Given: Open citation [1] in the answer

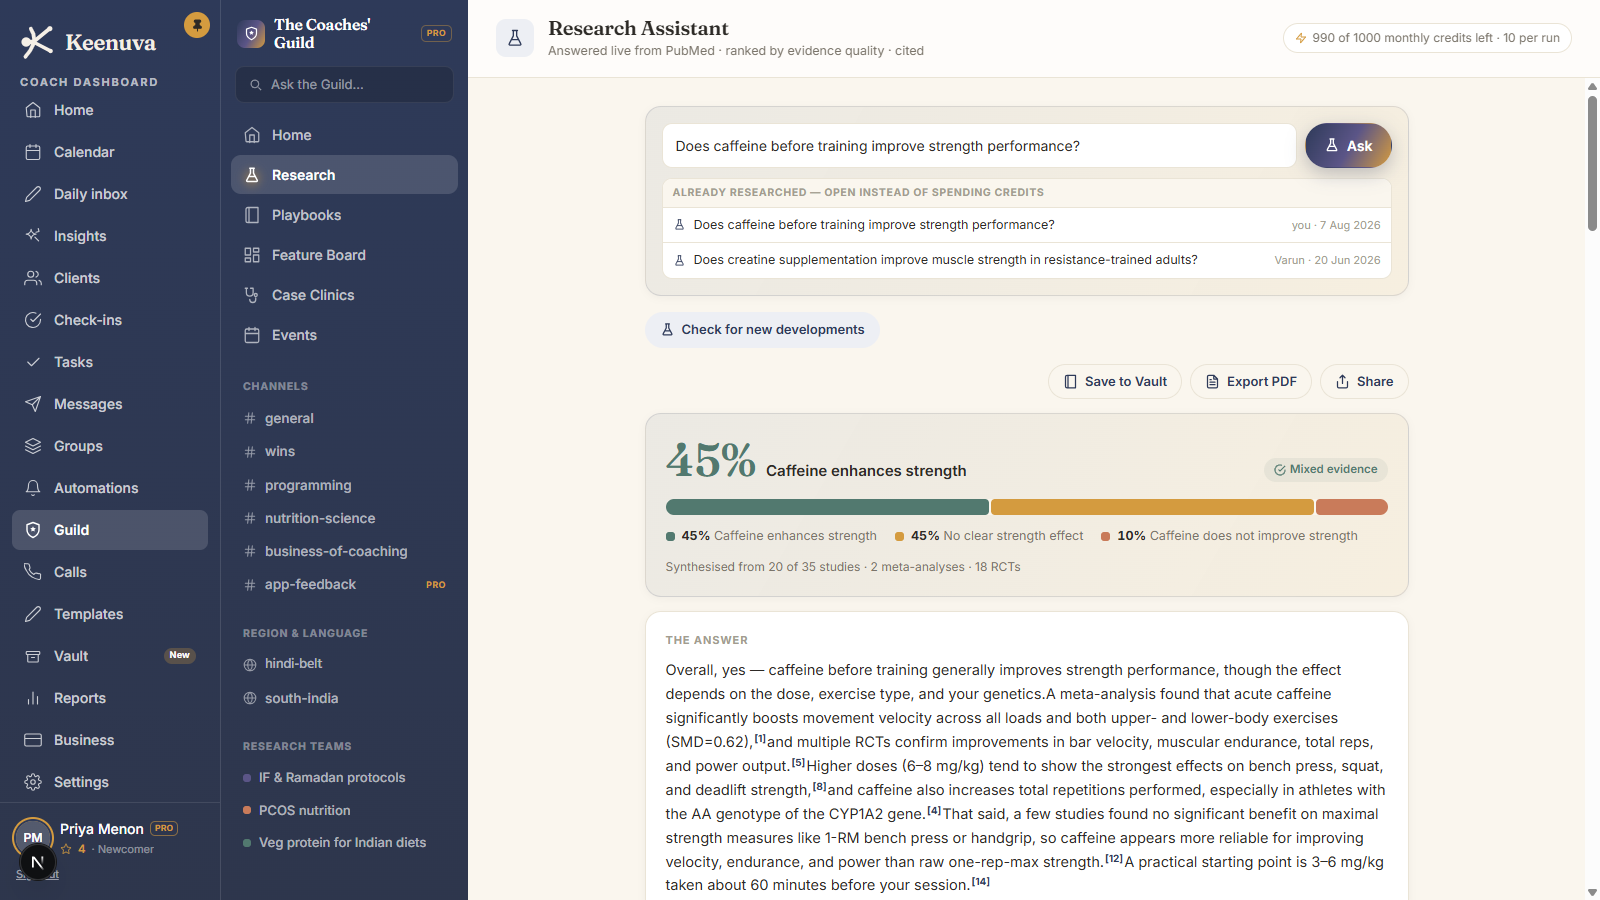Looking at the screenshot, I should (x=760, y=738).
